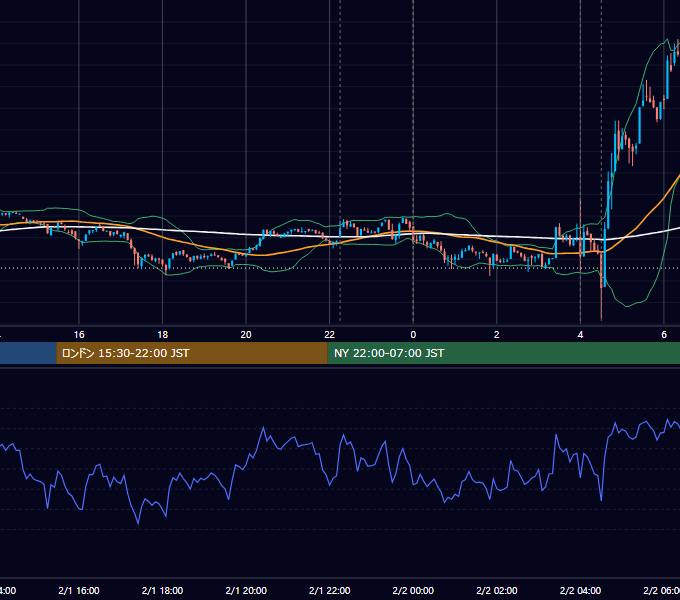Click the 2/1 22:00 date label
680x600 pixels.
pyautogui.click(x=330, y=590)
